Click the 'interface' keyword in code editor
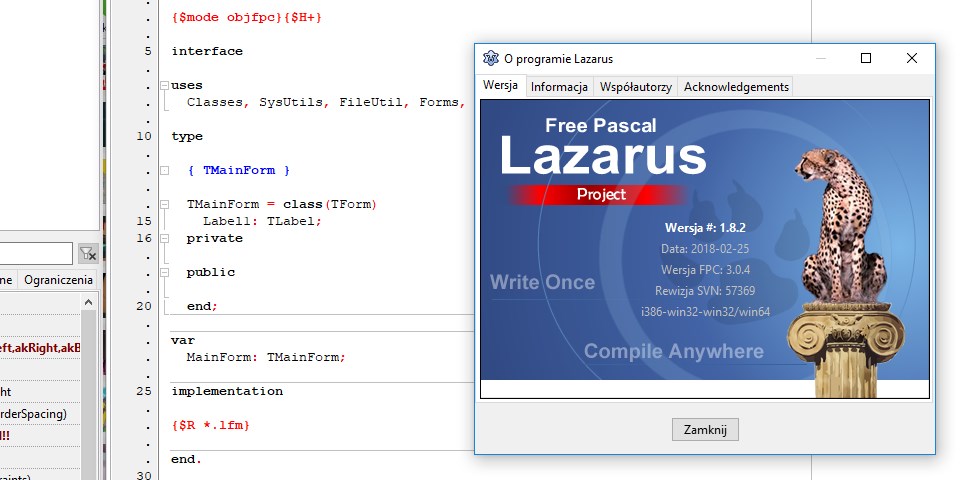The image size is (960, 480). 207,51
